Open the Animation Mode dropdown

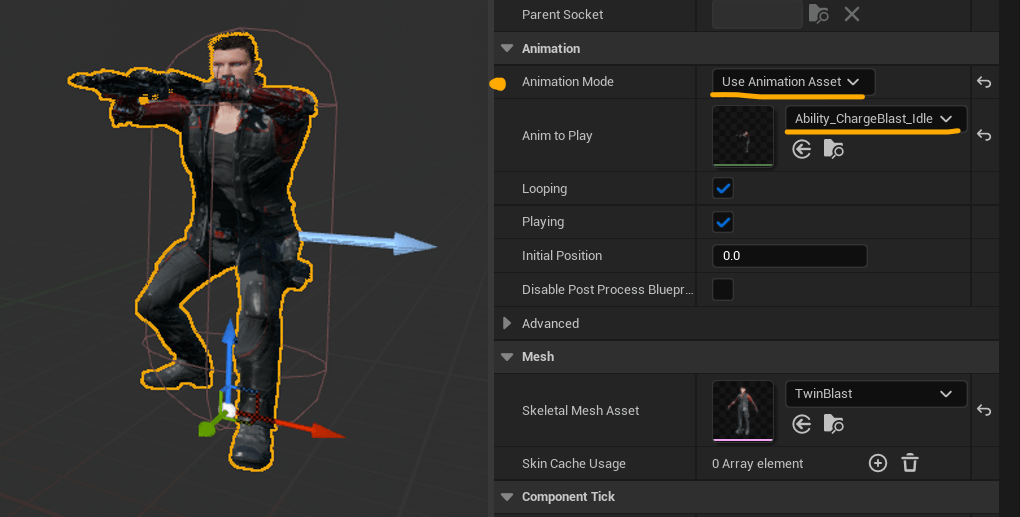(x=793, y=82)
